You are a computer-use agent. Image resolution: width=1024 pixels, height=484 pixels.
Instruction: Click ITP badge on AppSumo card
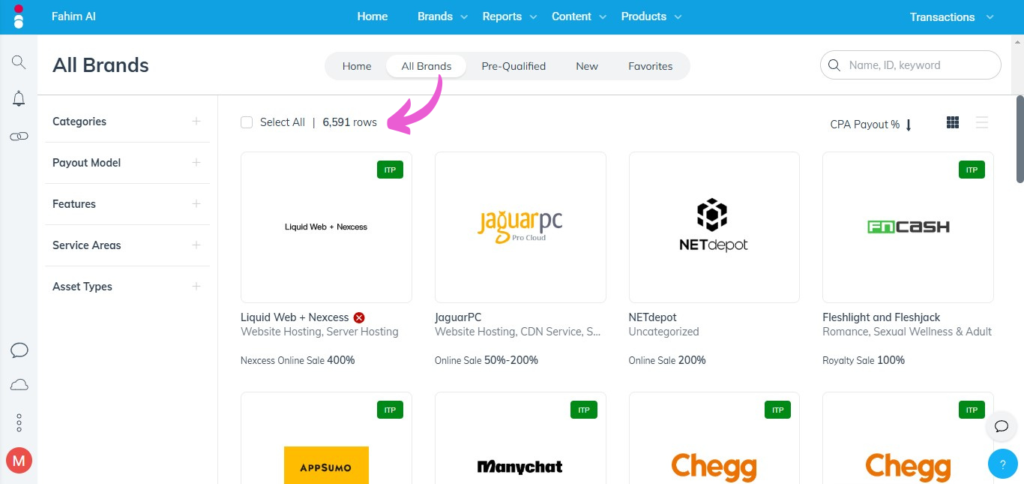[390, 410]
